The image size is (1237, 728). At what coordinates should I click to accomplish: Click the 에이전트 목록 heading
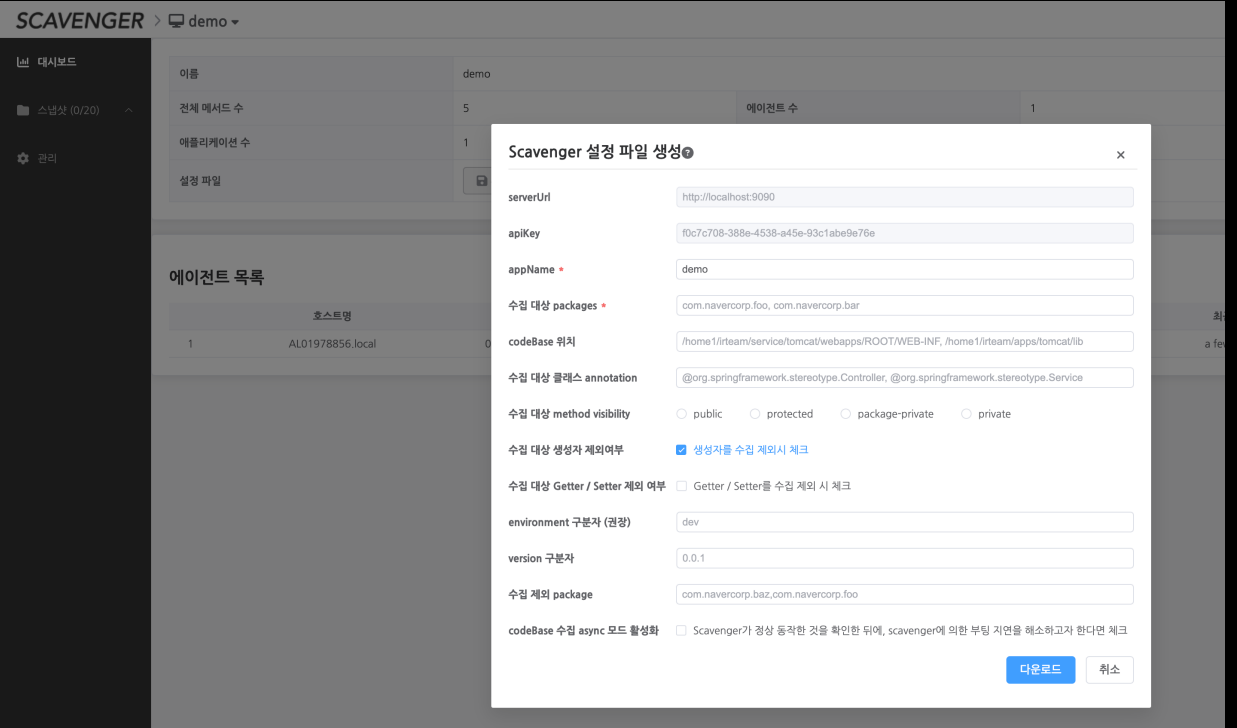click(216, 277)
